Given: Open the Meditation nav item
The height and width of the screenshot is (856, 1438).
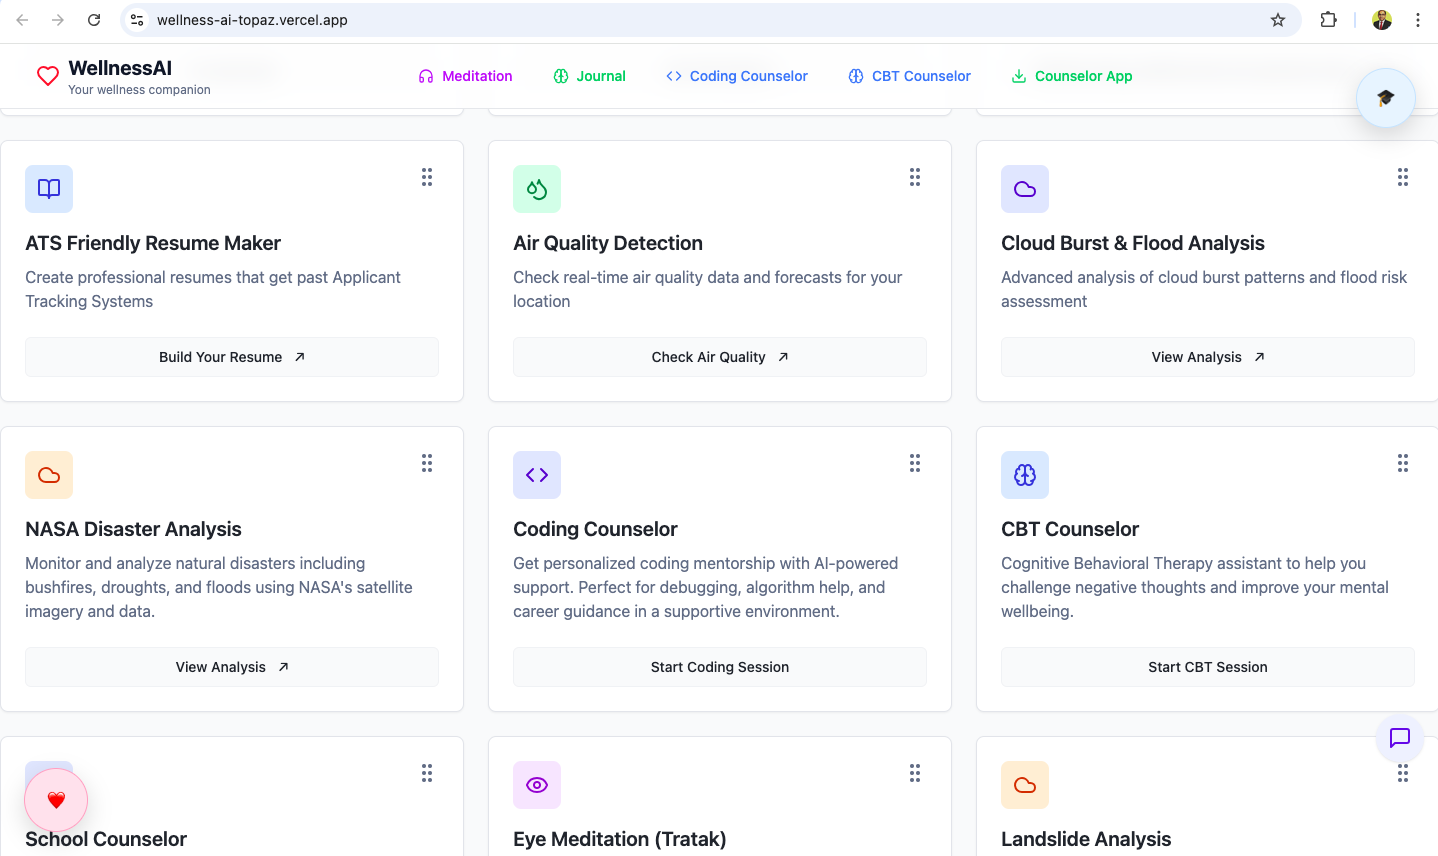Looking at the screenshot, I should pos(465,76).
